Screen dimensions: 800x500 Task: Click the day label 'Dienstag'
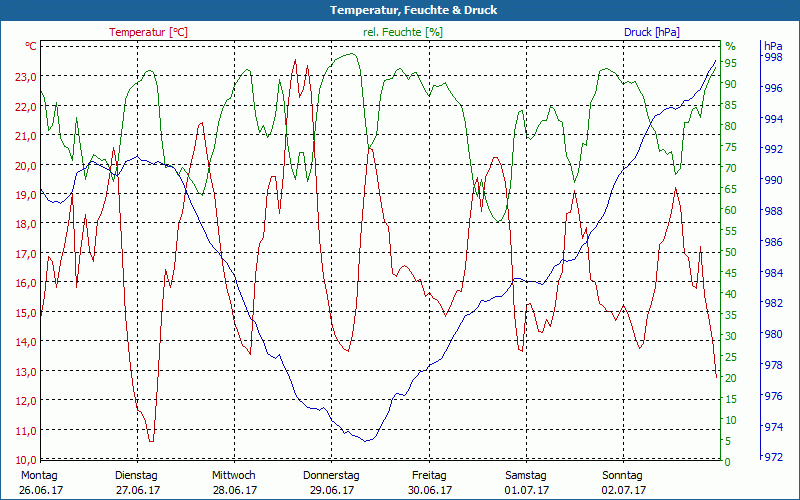[136, 476]
